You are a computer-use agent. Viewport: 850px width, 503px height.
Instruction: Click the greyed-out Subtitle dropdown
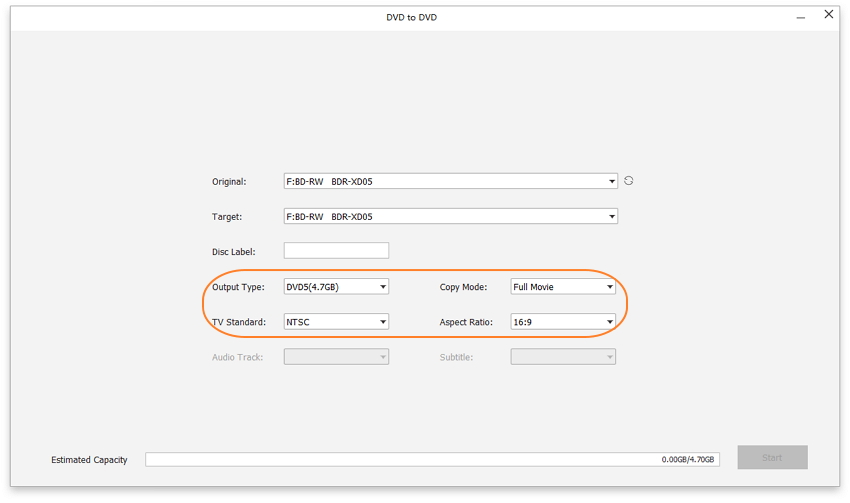563,357
